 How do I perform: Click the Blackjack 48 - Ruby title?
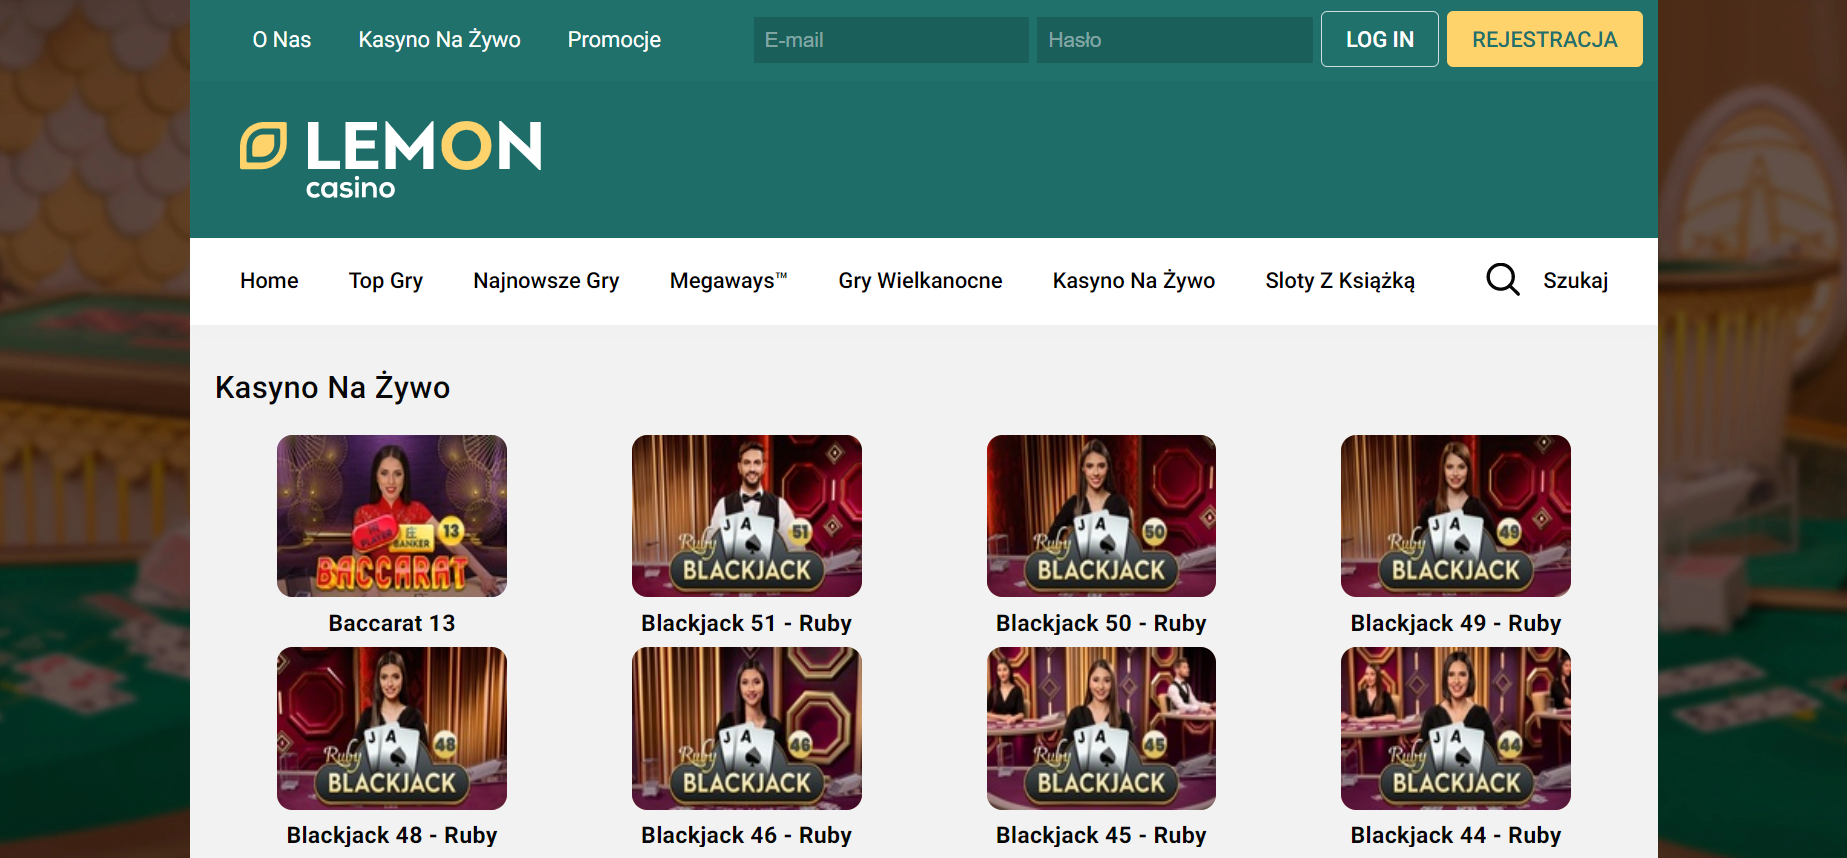tap(392, 835)
